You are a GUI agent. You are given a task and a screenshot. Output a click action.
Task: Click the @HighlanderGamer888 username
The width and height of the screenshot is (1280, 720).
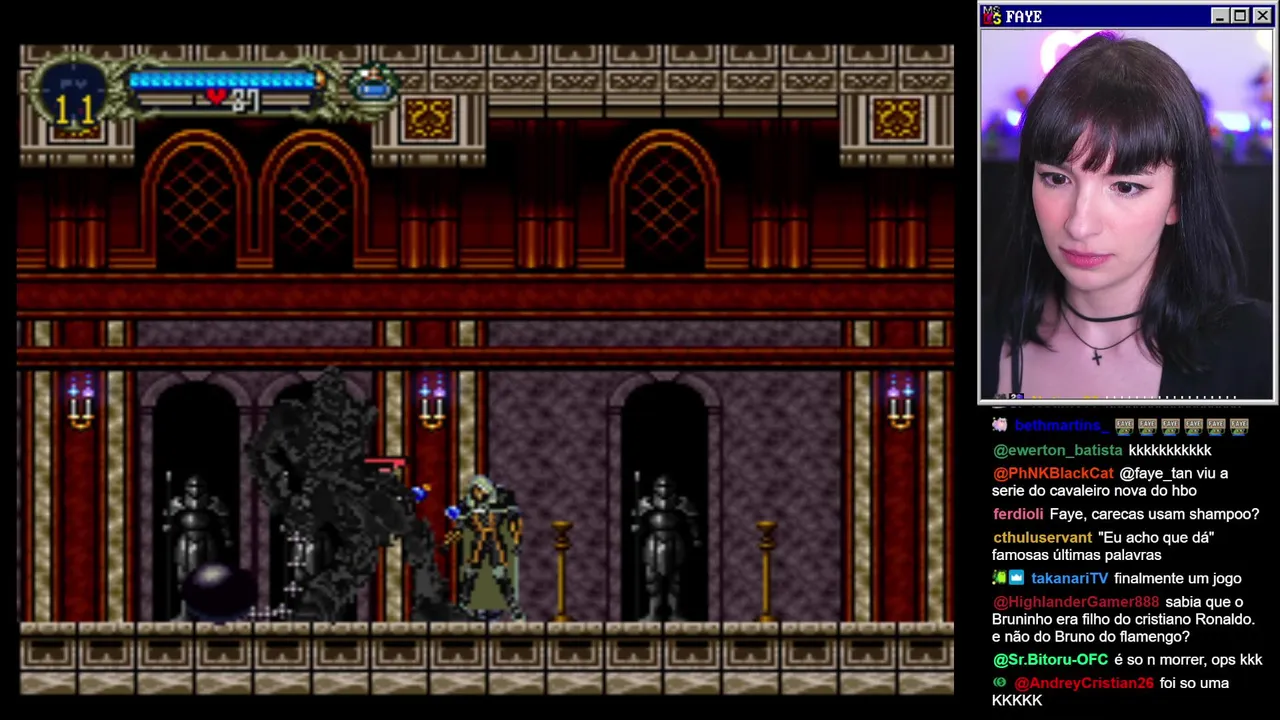[x=1076, y=602]
